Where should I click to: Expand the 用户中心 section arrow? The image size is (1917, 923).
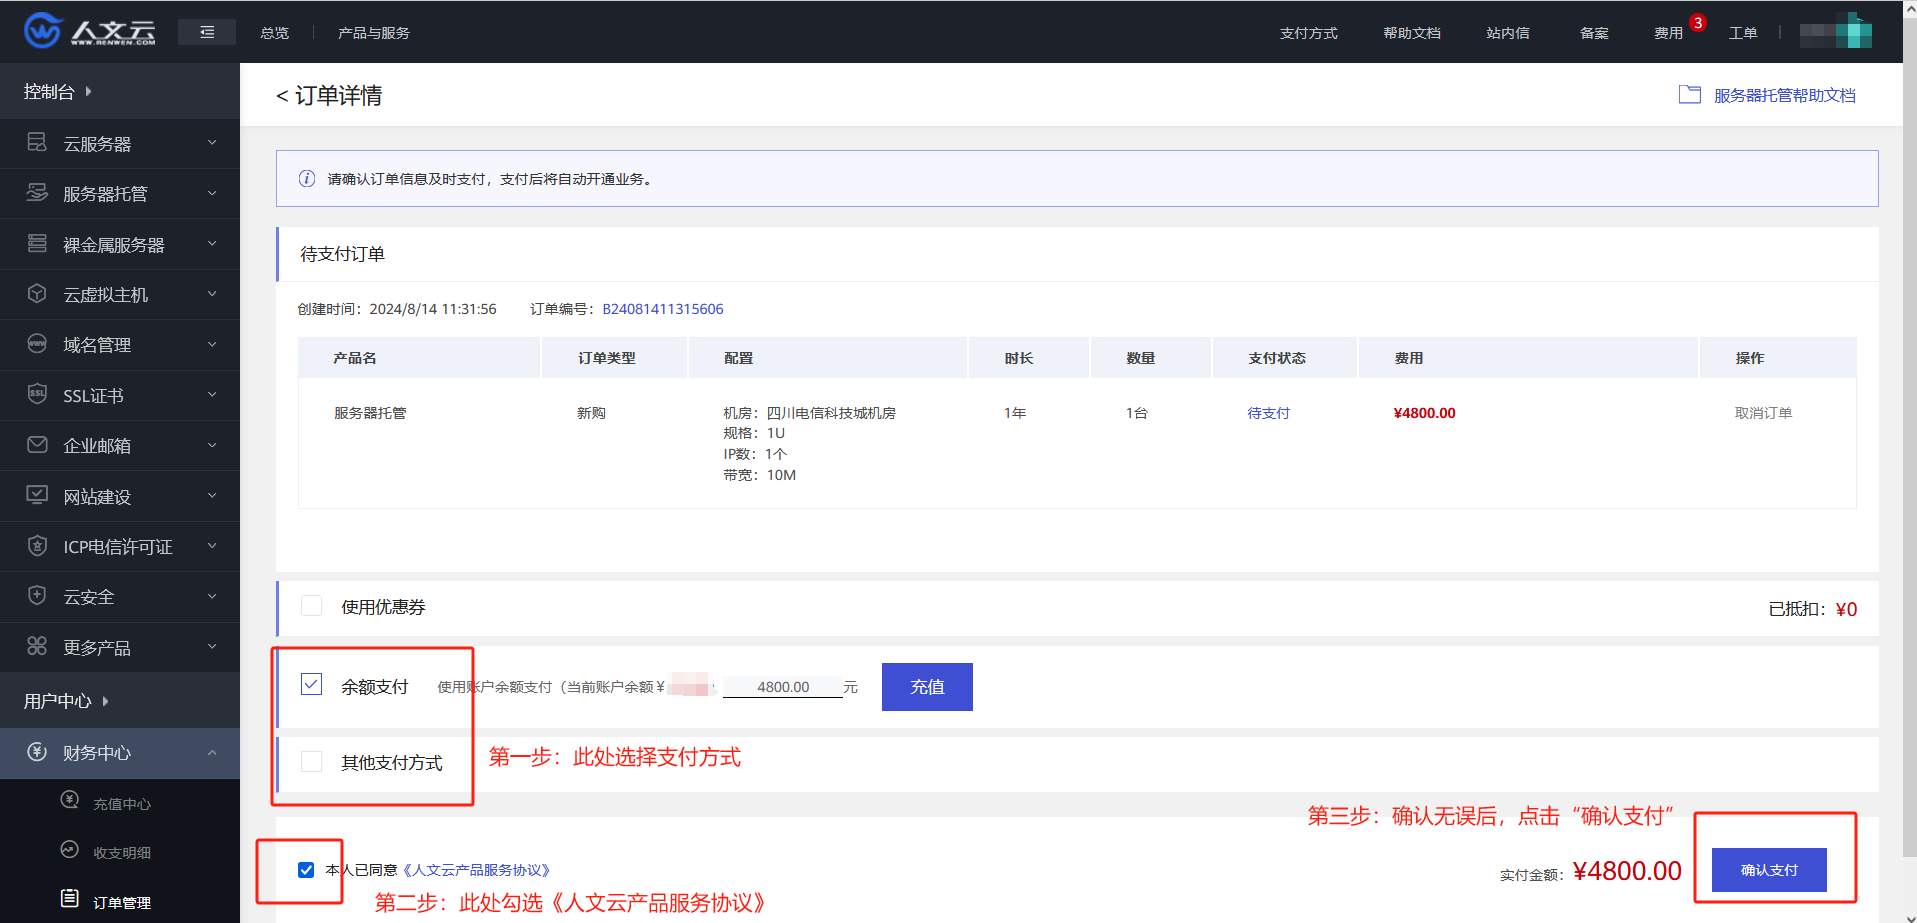coord(105,701)
